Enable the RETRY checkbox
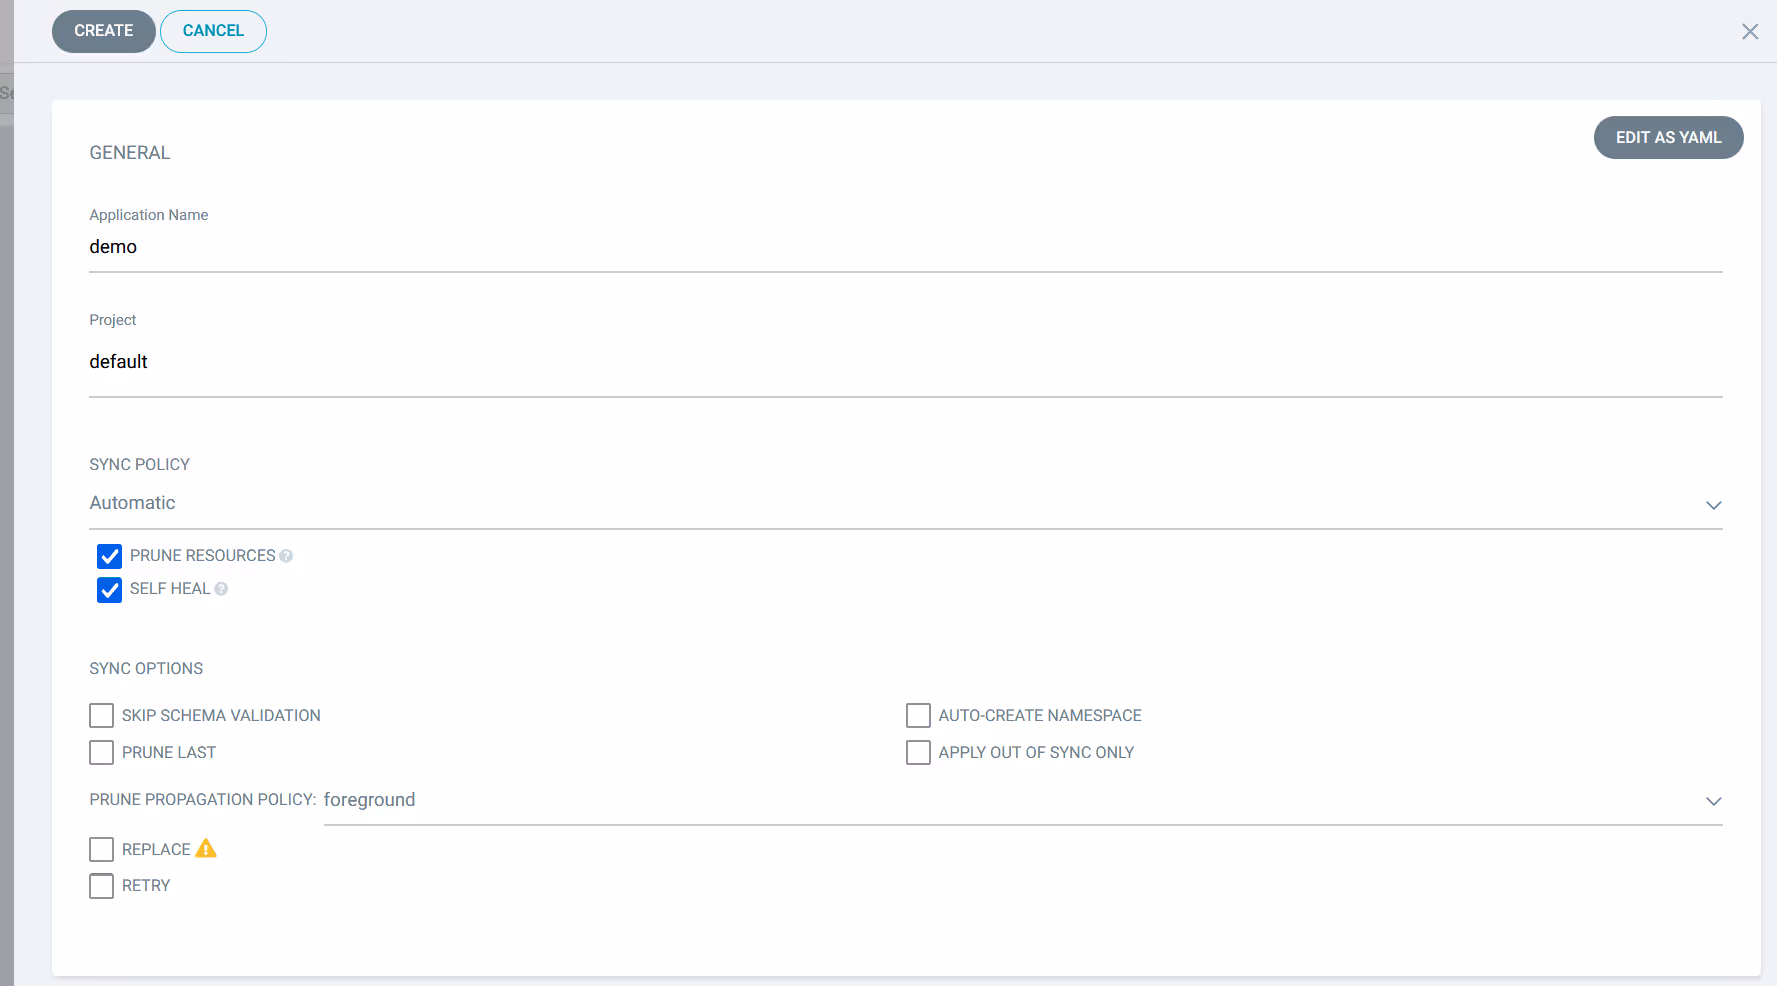1777x986 pixels. (101, 886)
